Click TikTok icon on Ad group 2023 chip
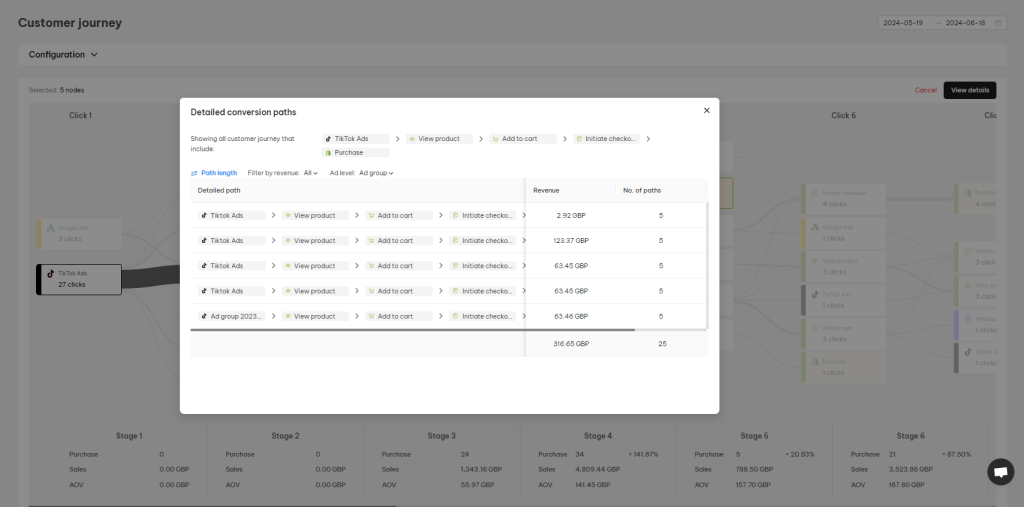 pos(204,316)
